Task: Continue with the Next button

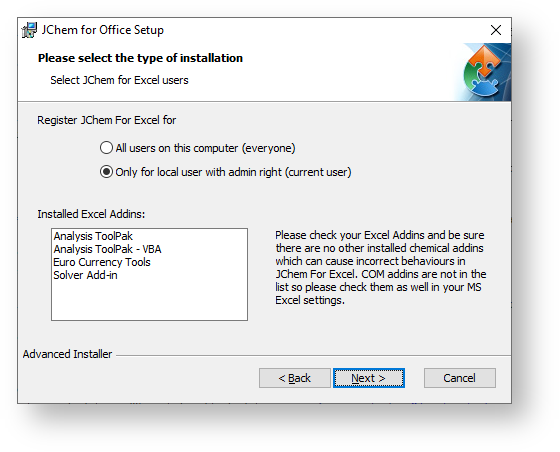Action: 369,378
